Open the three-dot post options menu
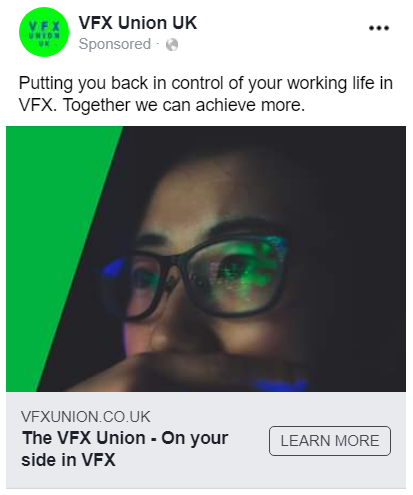The image size is (413, 495). pyautogui.click(x=379, y=28)
